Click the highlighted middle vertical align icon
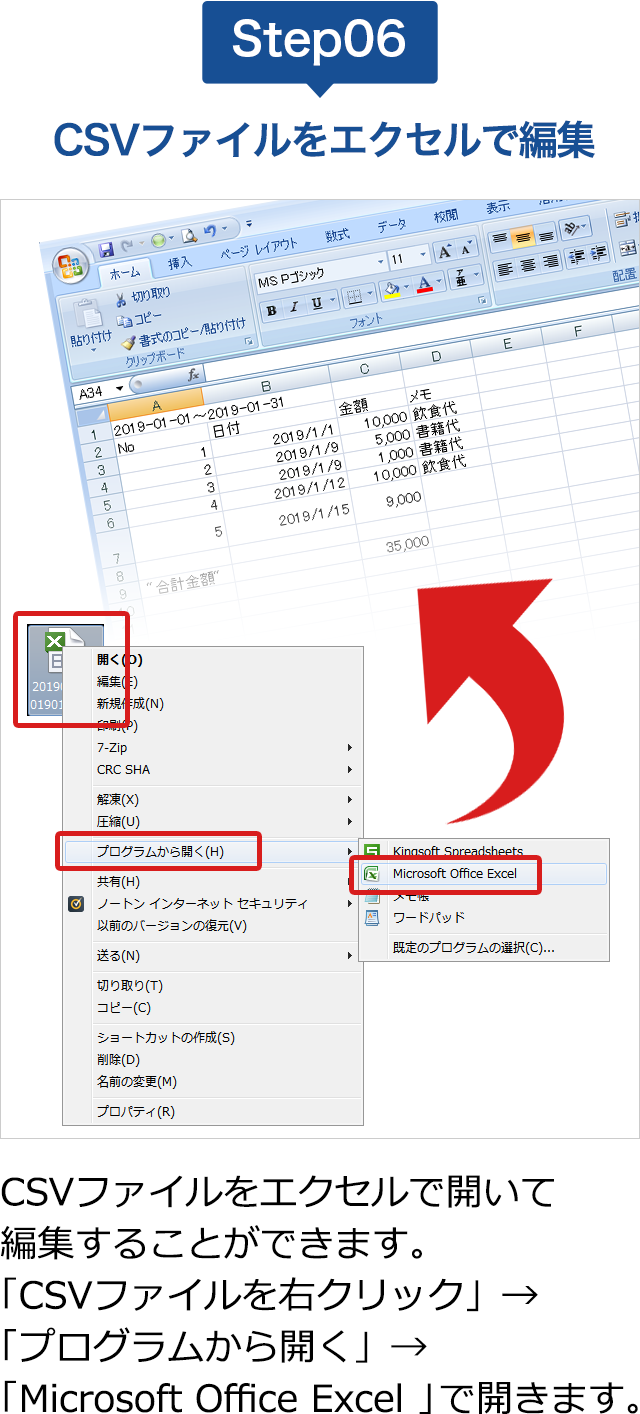Image resolution: width=640 pixels, height=1414 pixels. [522, 238]
